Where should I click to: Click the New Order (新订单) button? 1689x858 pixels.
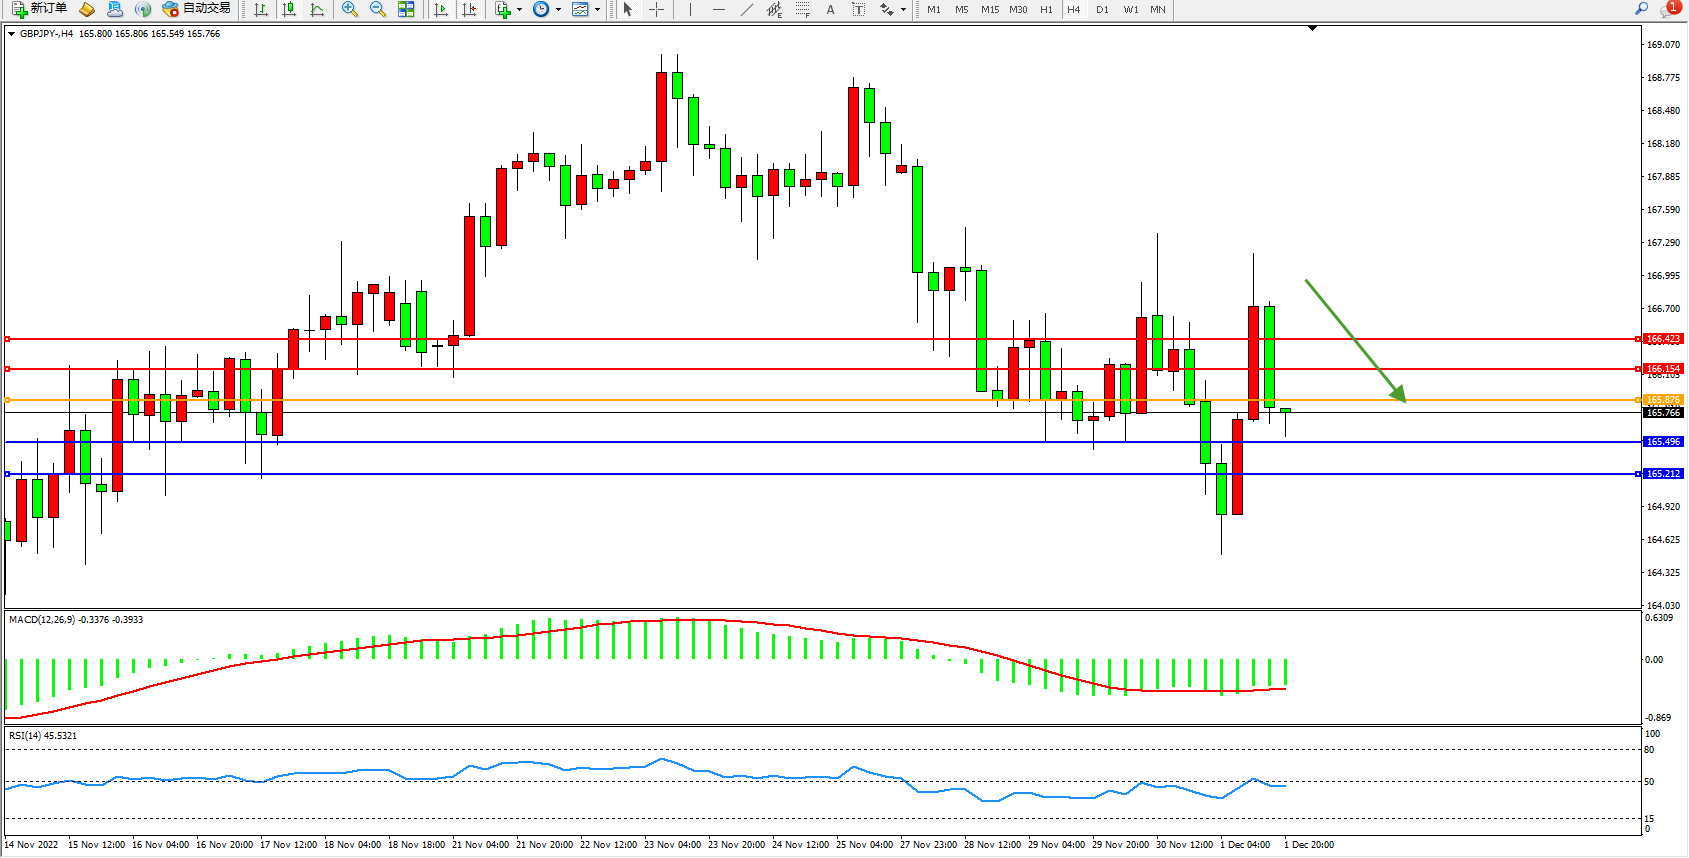40,9
